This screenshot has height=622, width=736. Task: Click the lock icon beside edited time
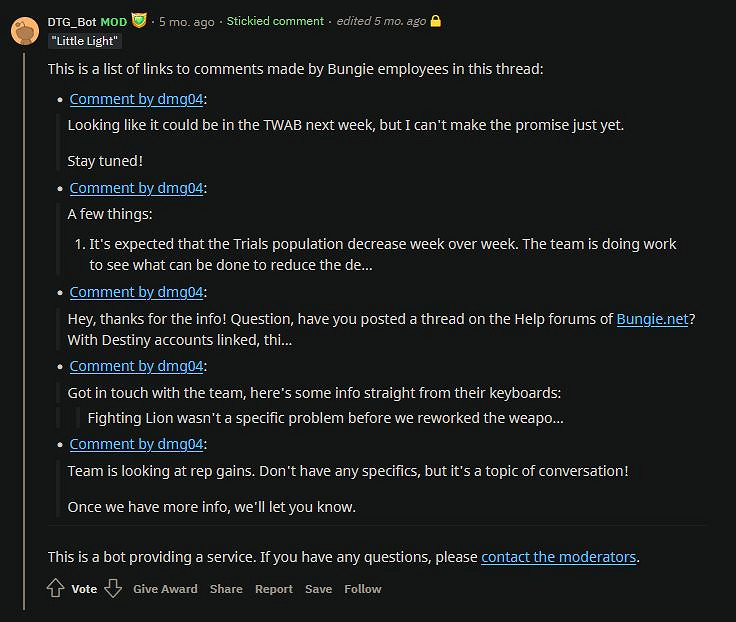(x=435, y=21)
